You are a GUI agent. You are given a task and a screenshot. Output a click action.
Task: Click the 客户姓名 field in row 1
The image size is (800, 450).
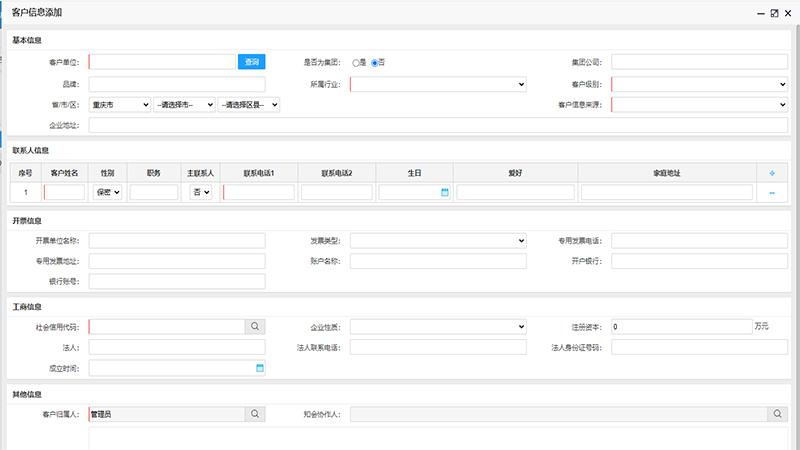tap(64, 192)
